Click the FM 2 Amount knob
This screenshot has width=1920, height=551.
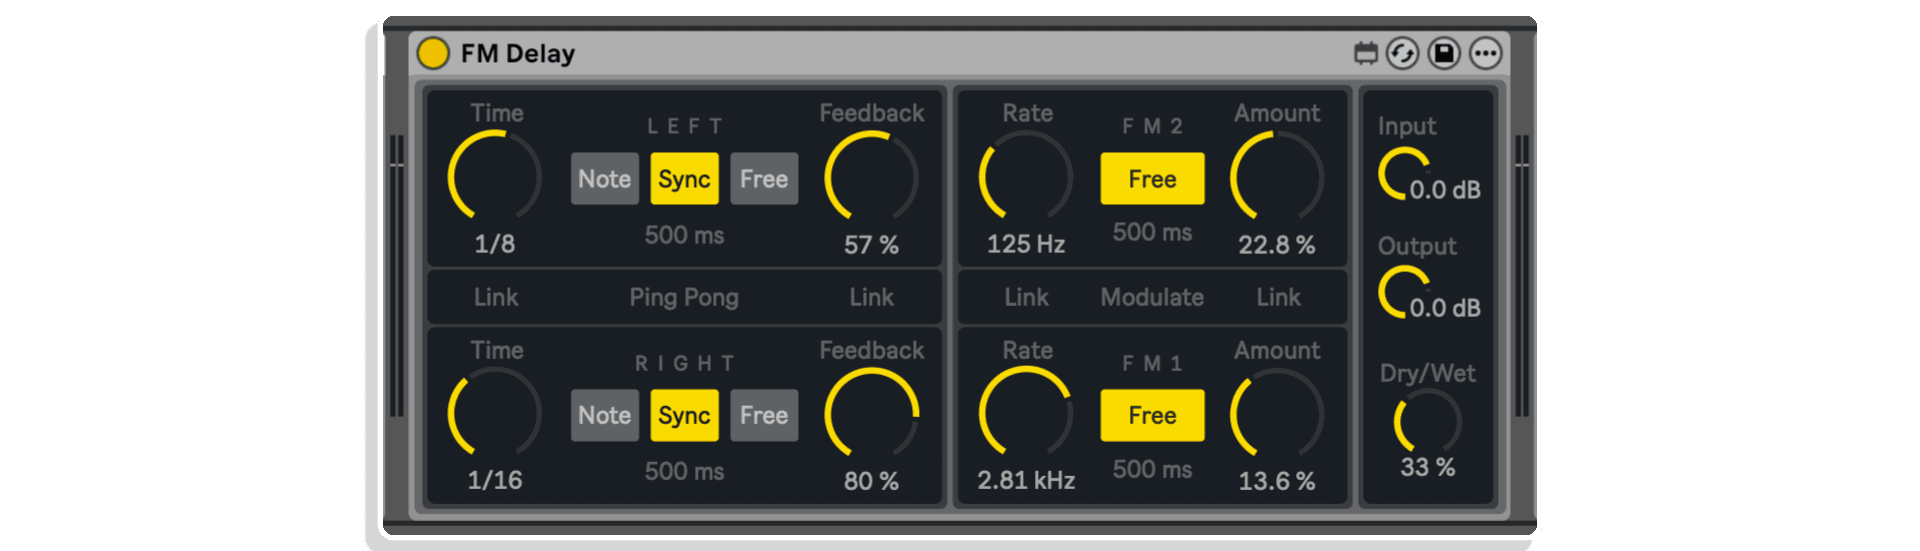pyautogui.click(x=1277, y=177)
